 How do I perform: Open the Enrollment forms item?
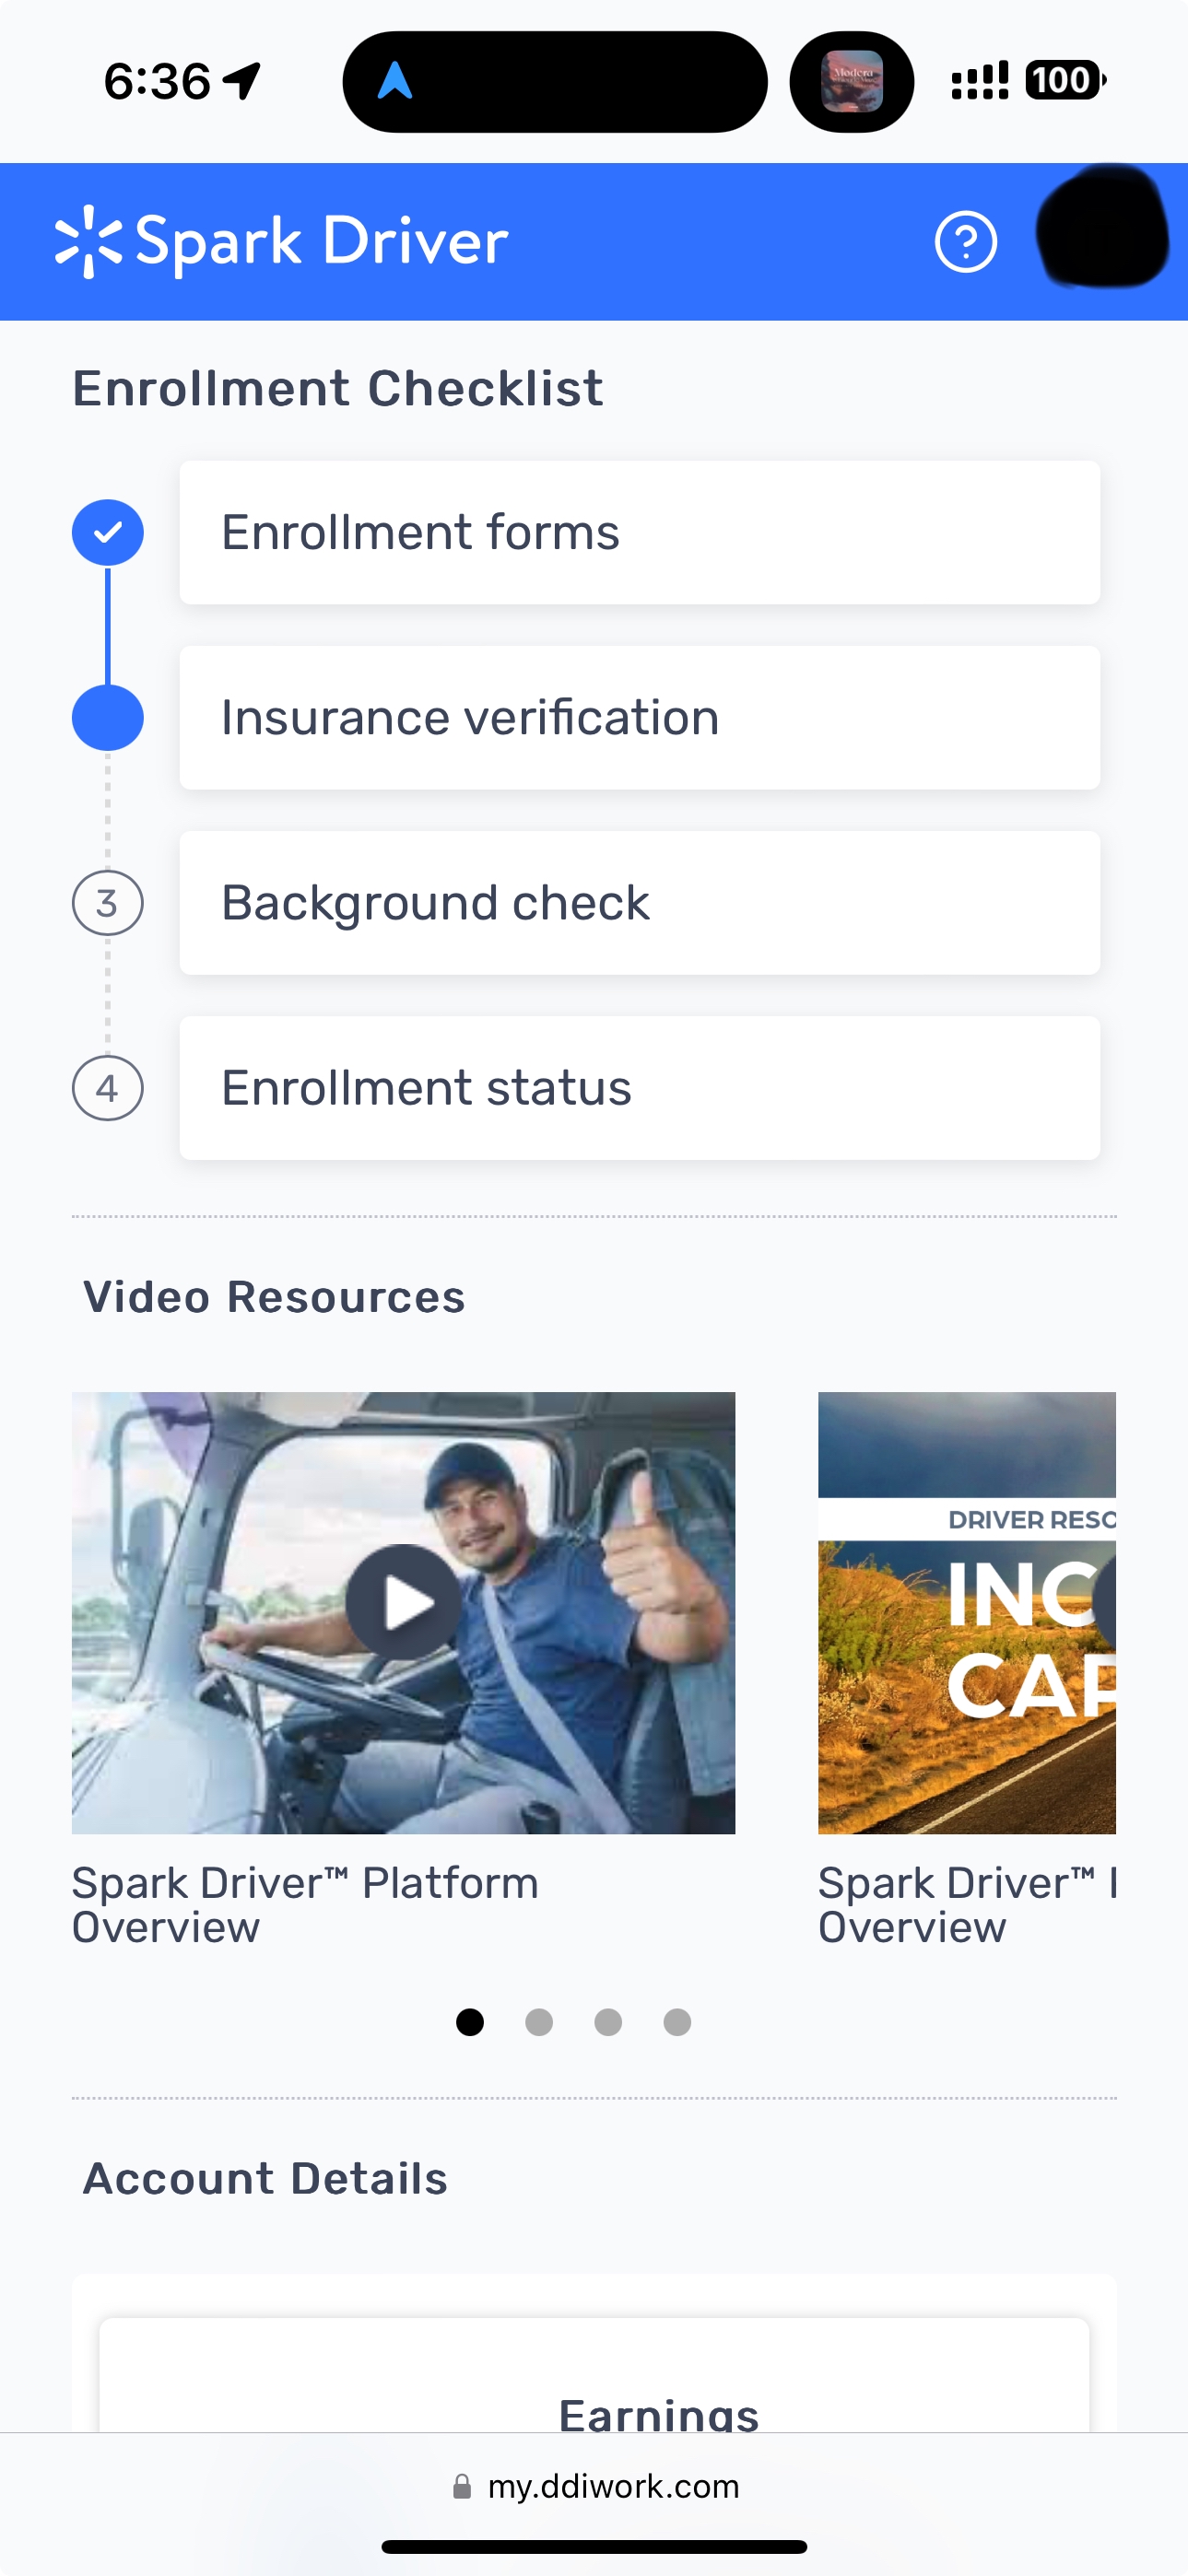pyautogui.click(x=640, y=532)
